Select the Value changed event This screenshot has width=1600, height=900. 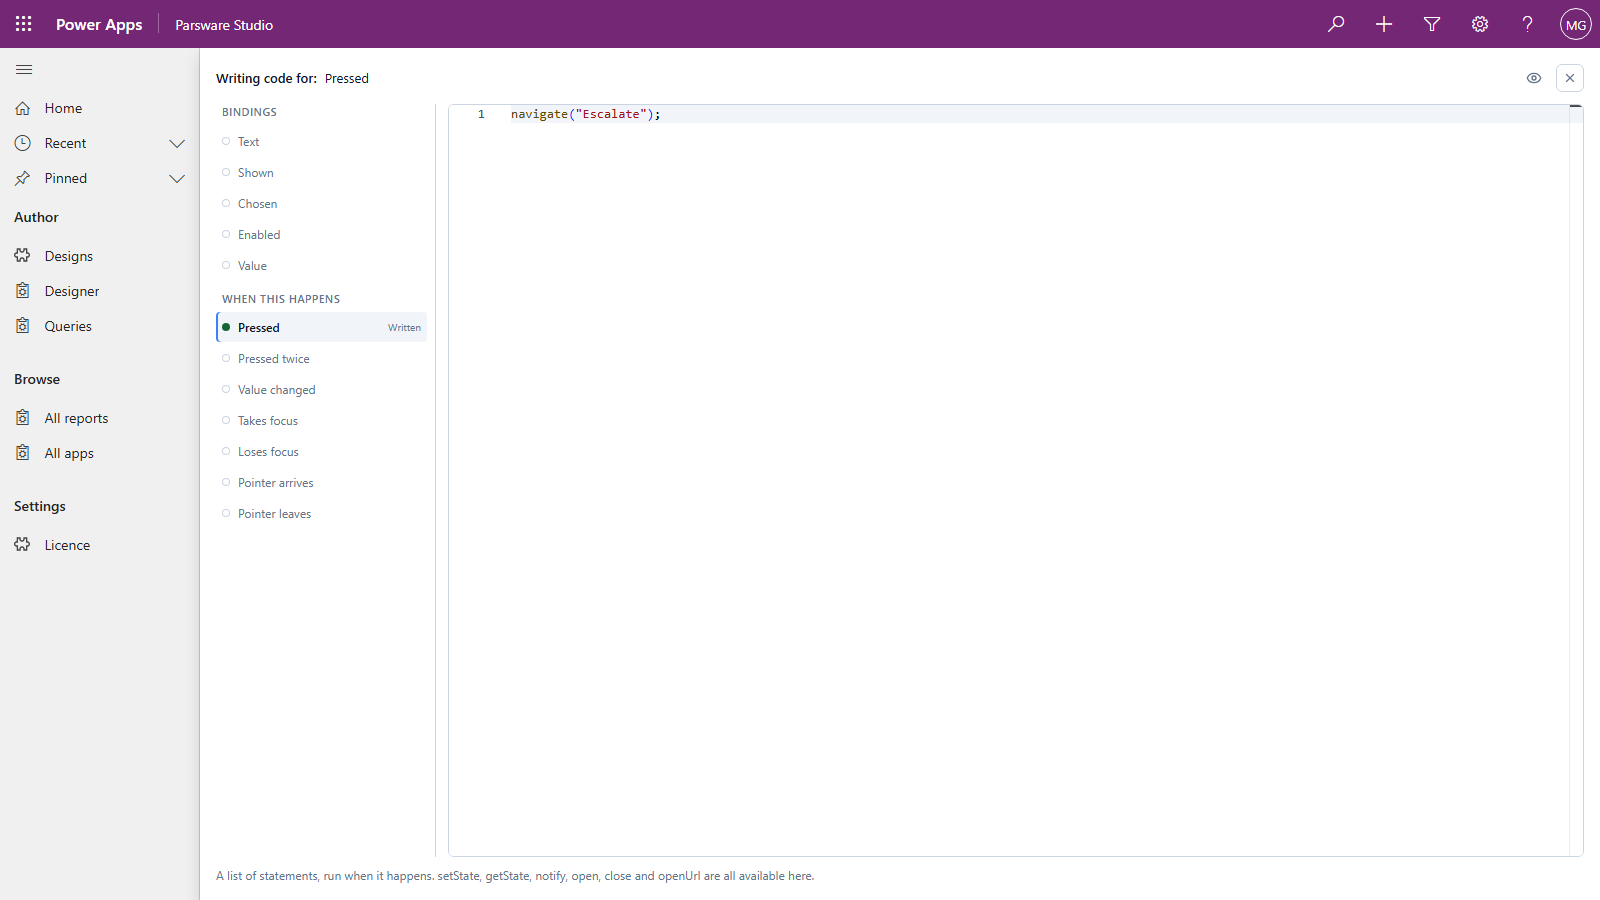coord(321,390)
